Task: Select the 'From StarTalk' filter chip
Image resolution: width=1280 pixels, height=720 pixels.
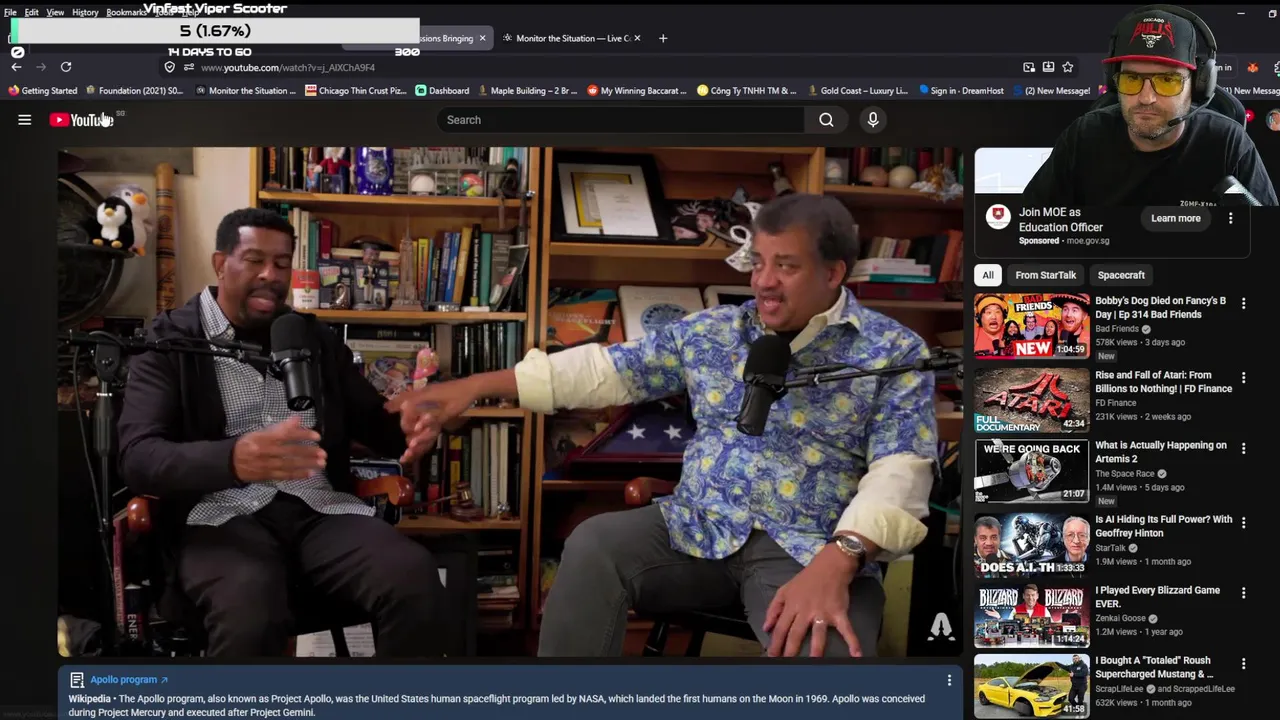Action: tap(1046, 275)
